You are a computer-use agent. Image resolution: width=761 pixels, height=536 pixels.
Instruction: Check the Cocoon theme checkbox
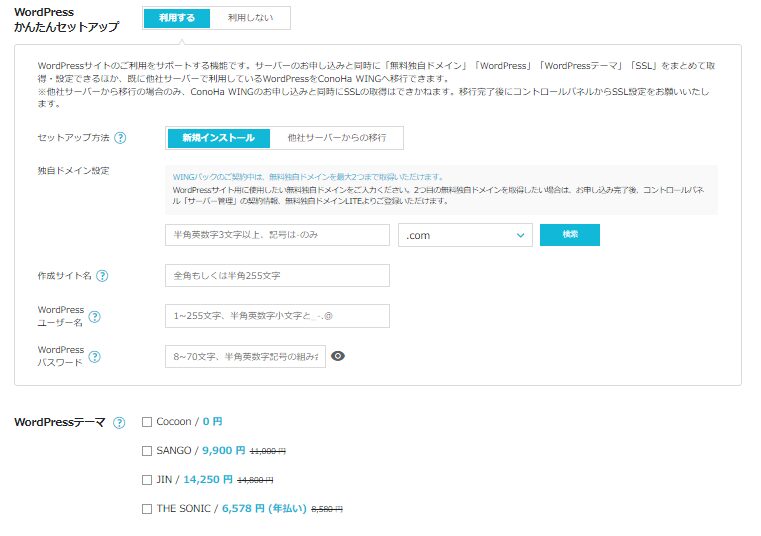147,422
